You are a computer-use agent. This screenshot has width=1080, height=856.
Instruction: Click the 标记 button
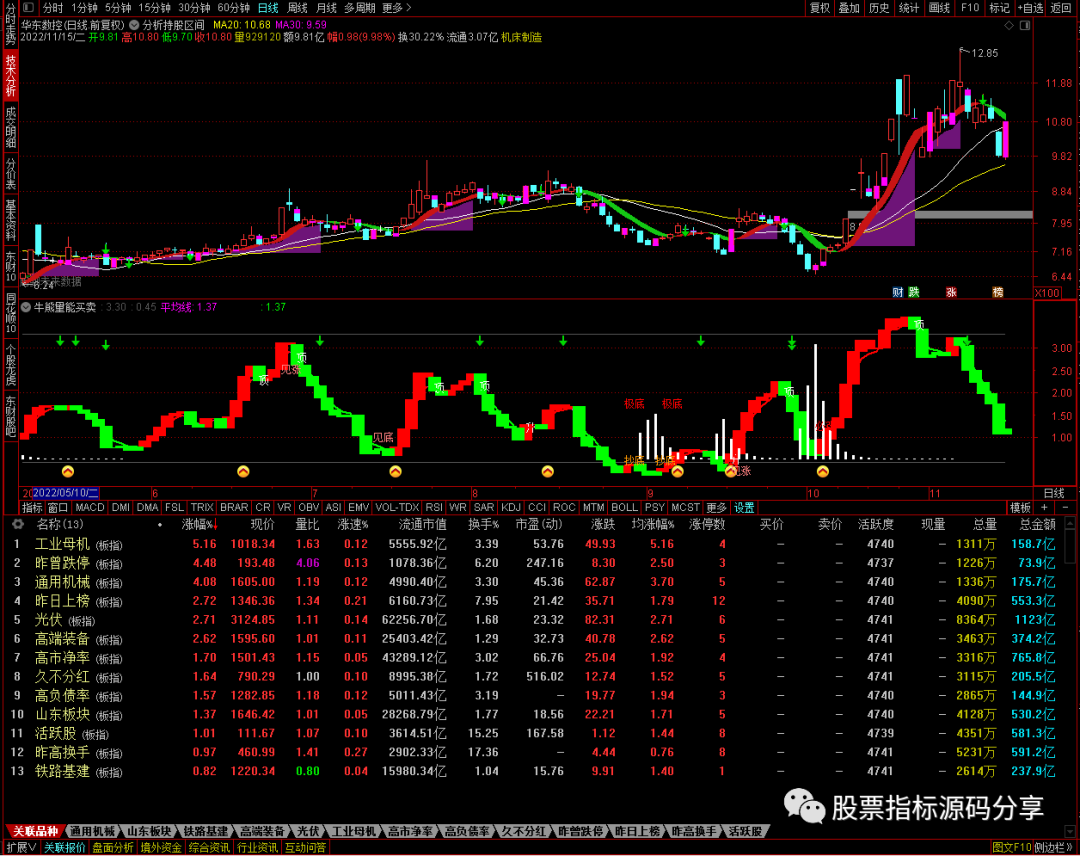(999, 8)
